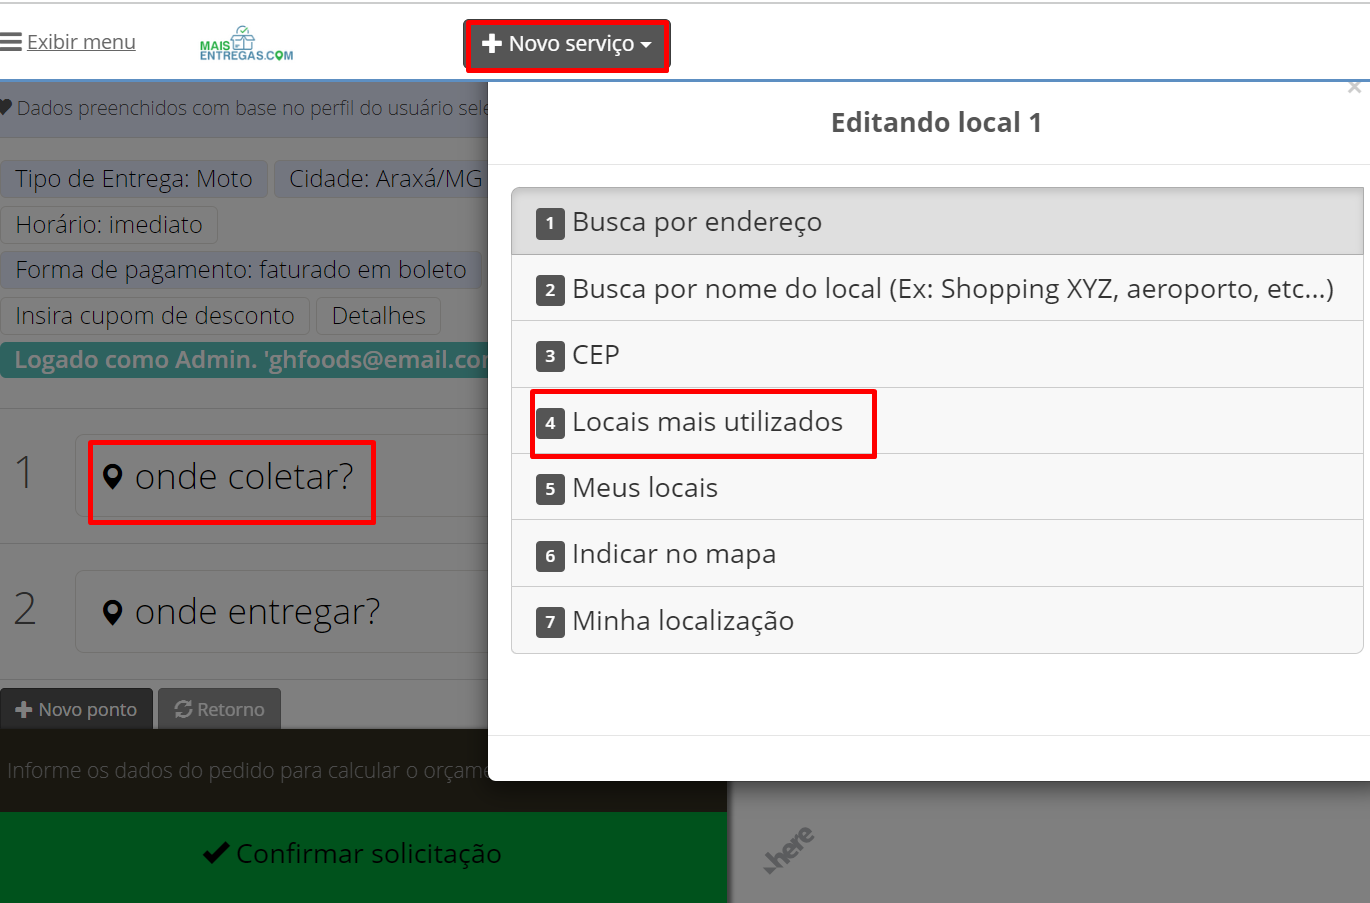Click the Informe os dados do pedido text
1370x903 pixels.
pos(248,770)
